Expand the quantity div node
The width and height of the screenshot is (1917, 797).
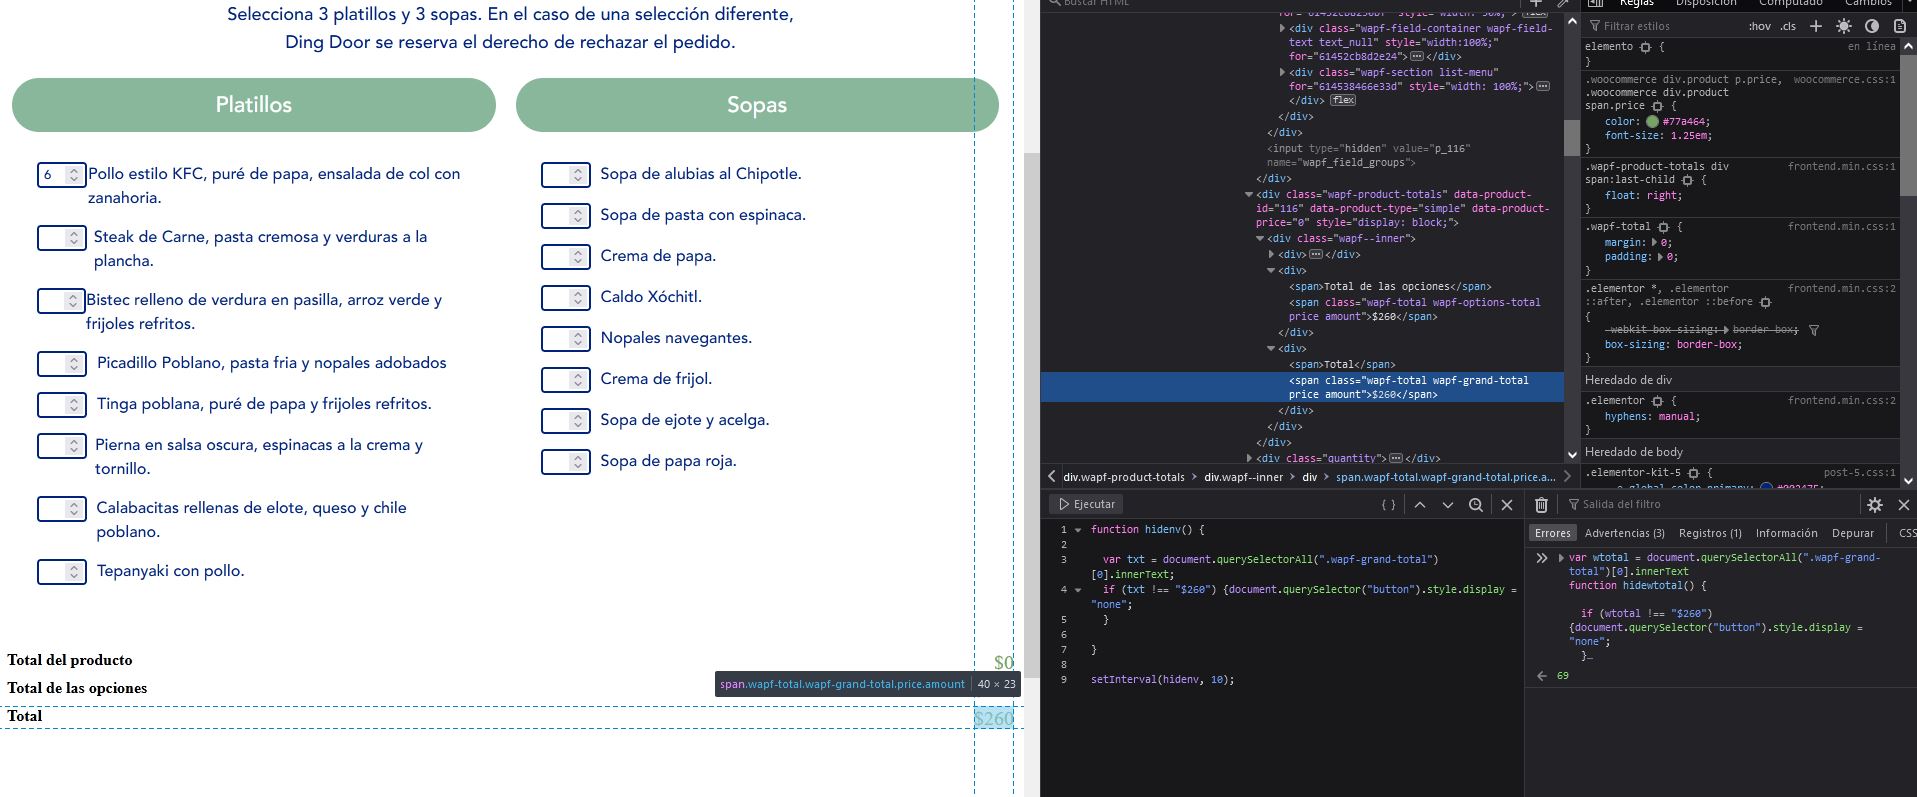click(1249, 459)
